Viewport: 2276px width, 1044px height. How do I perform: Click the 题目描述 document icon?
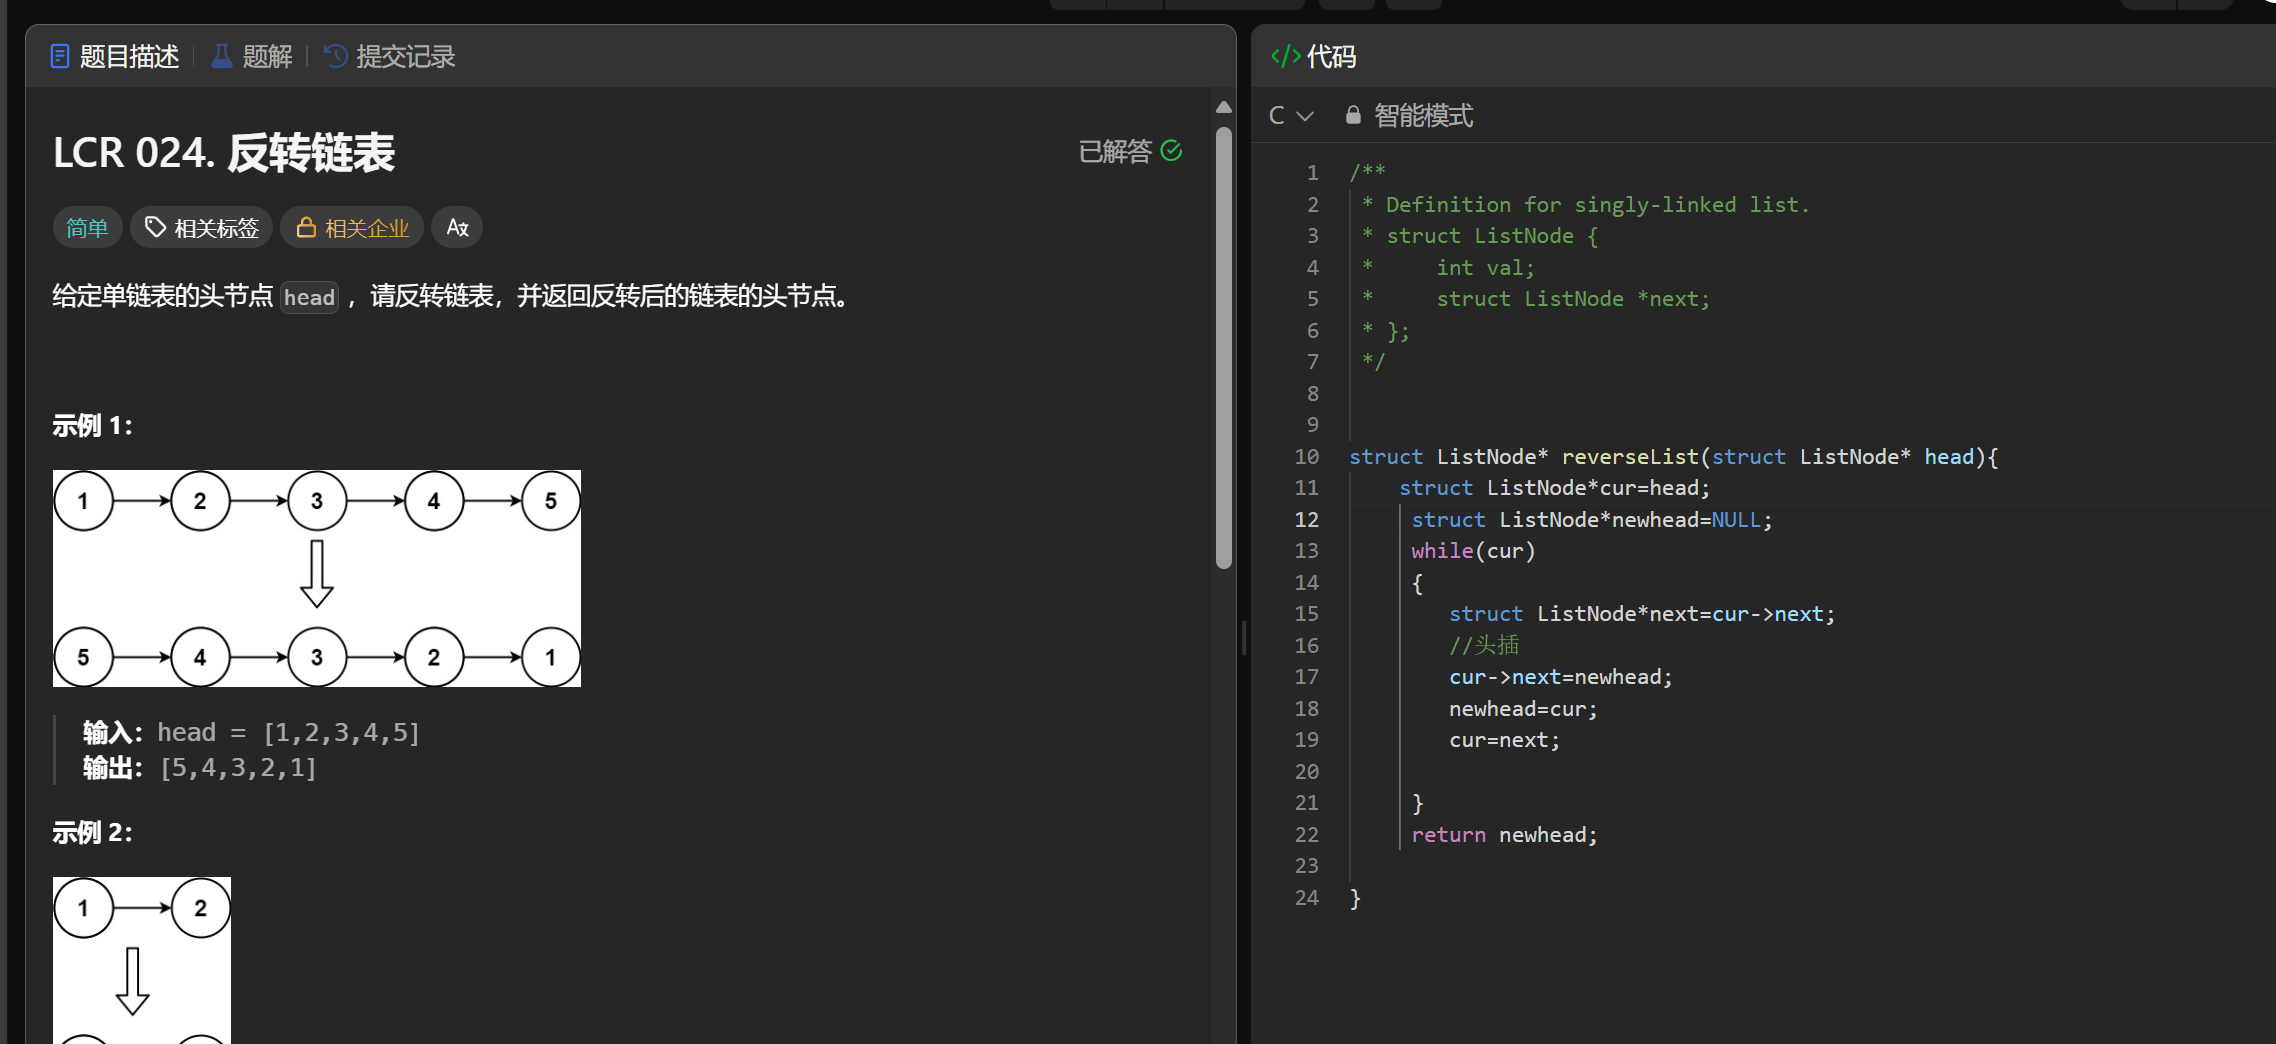(x=60, y=57)
